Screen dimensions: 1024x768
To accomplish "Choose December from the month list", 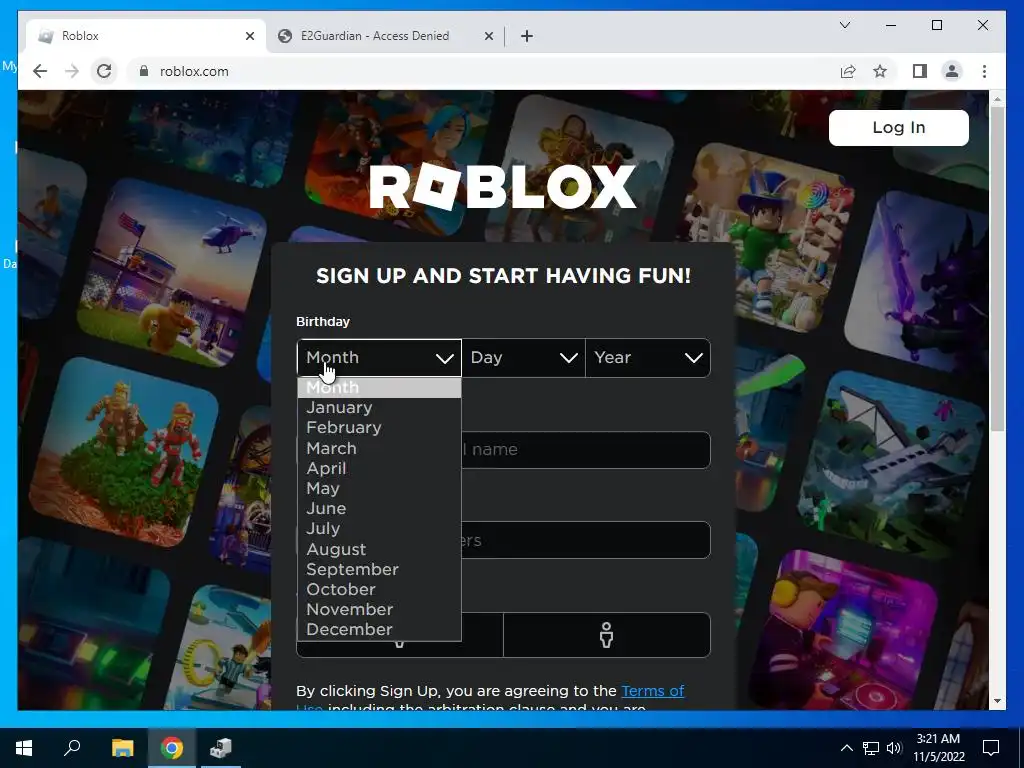I will click(379, 630).
